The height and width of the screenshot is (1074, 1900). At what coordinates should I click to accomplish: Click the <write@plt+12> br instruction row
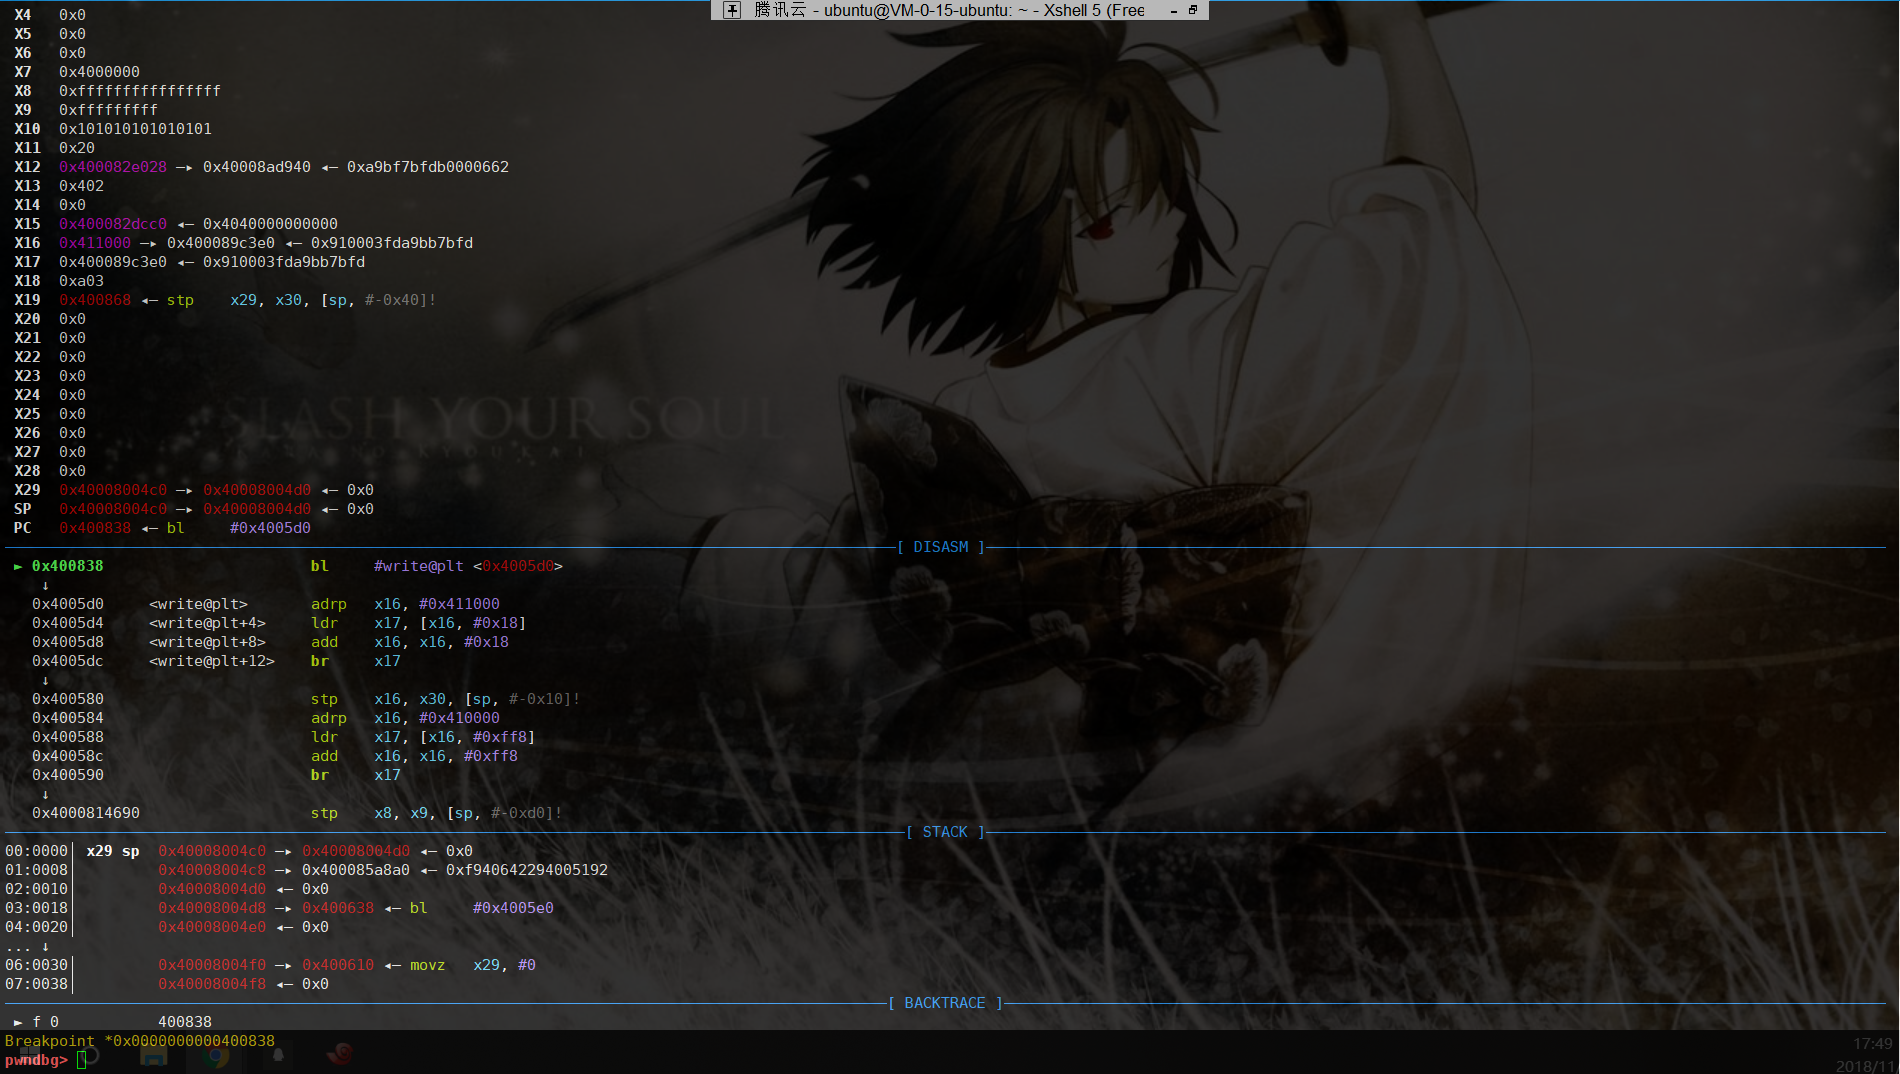[216, 661]
